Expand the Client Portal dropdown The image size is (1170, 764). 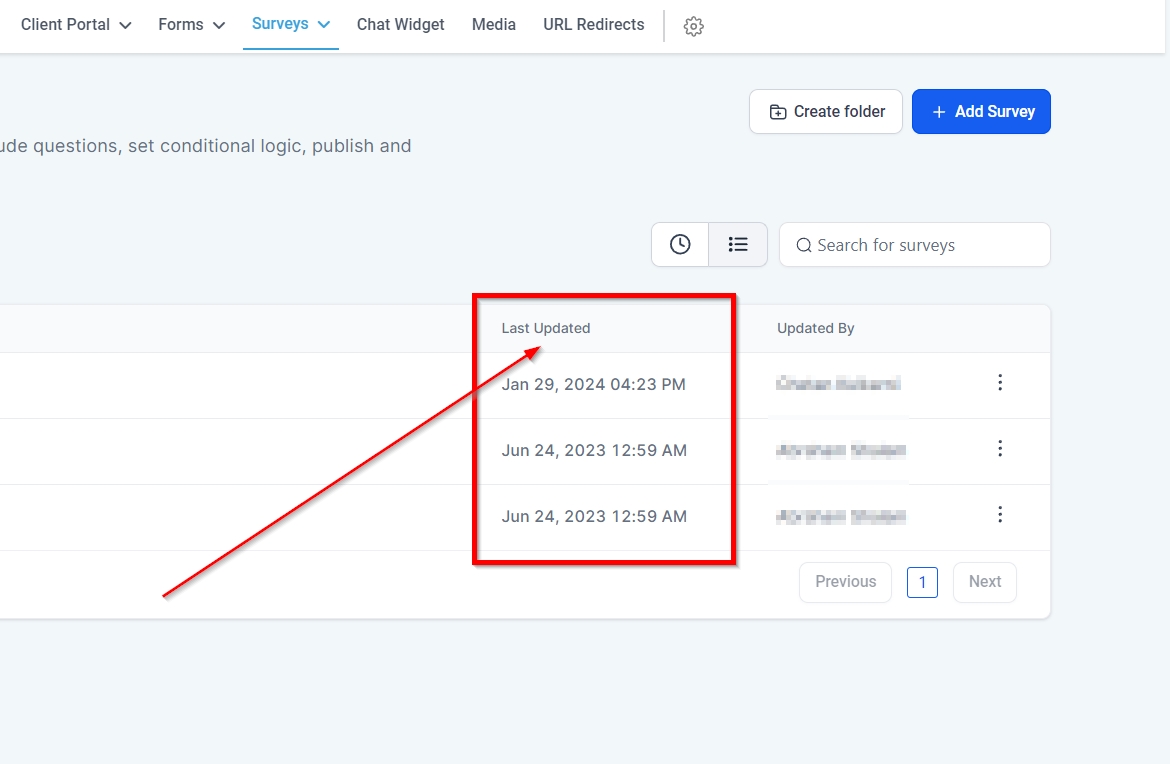tap(76, 25)
